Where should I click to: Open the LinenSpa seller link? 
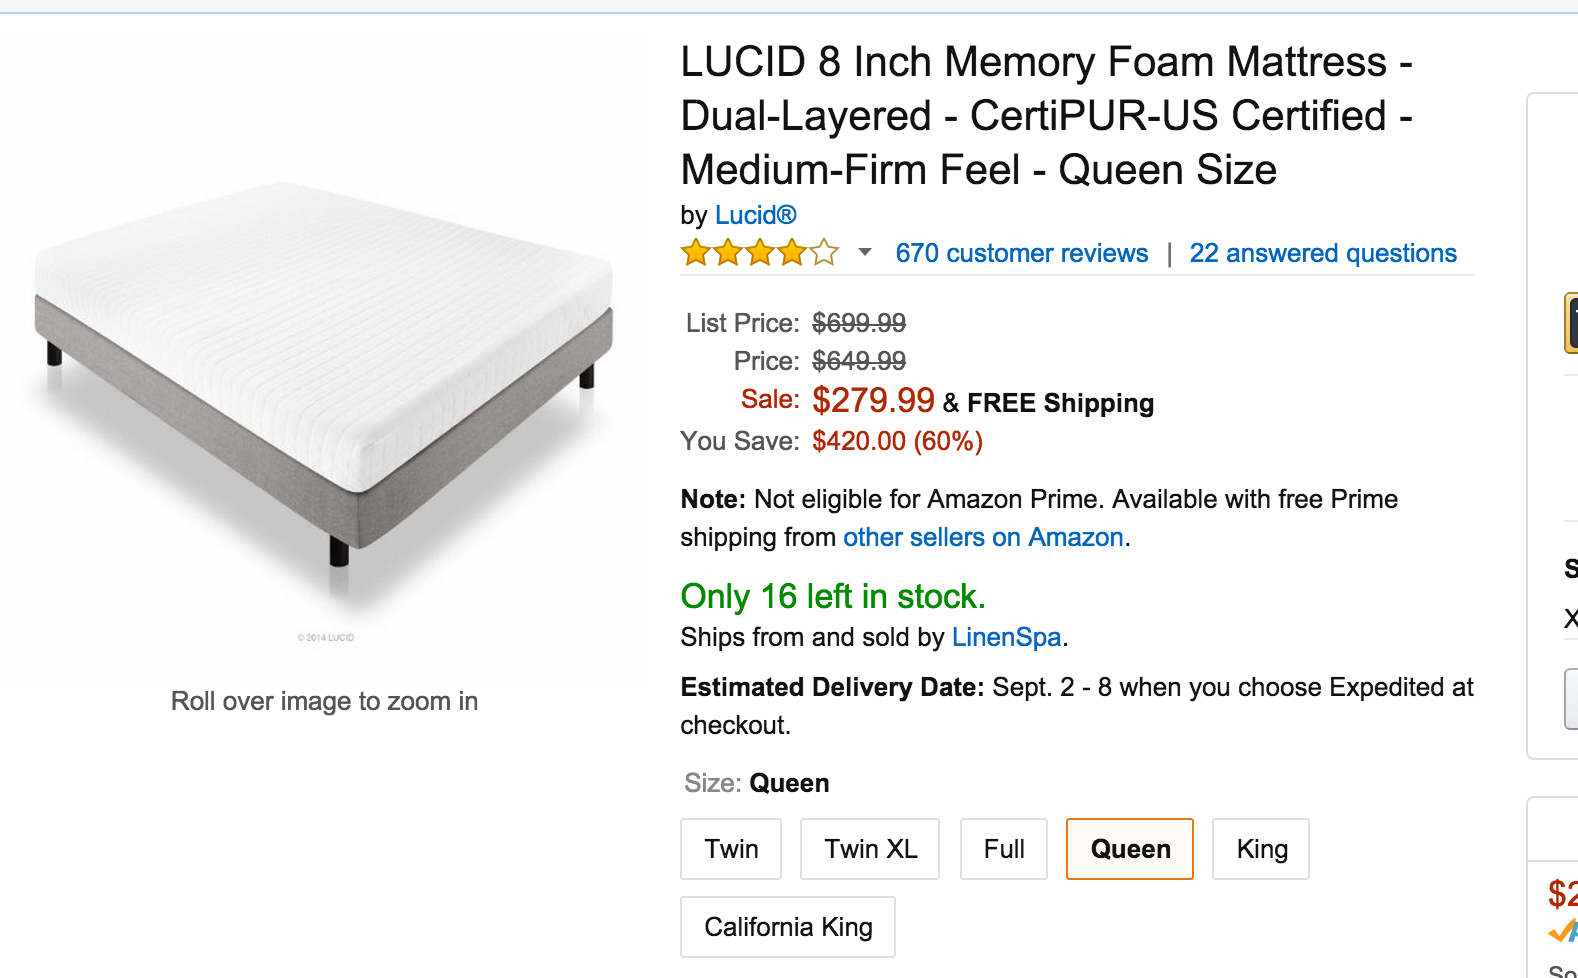point(1006,638)
